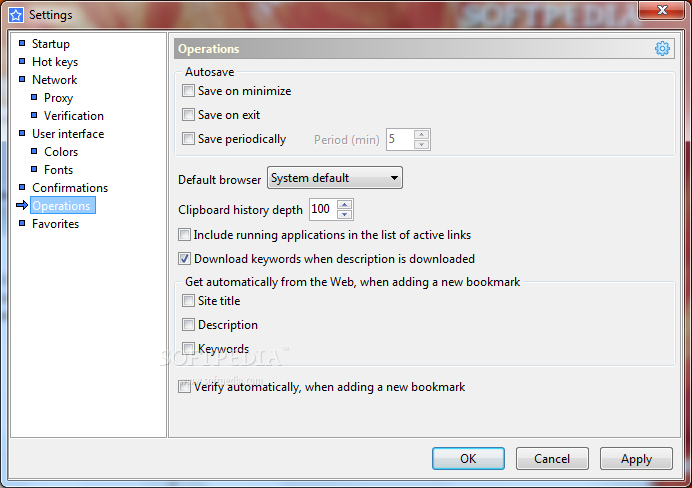The width and height of the screenshot is (692, 488).
Task: Click the Apply button
Action: pyautogui.click(x=636, y=458)
